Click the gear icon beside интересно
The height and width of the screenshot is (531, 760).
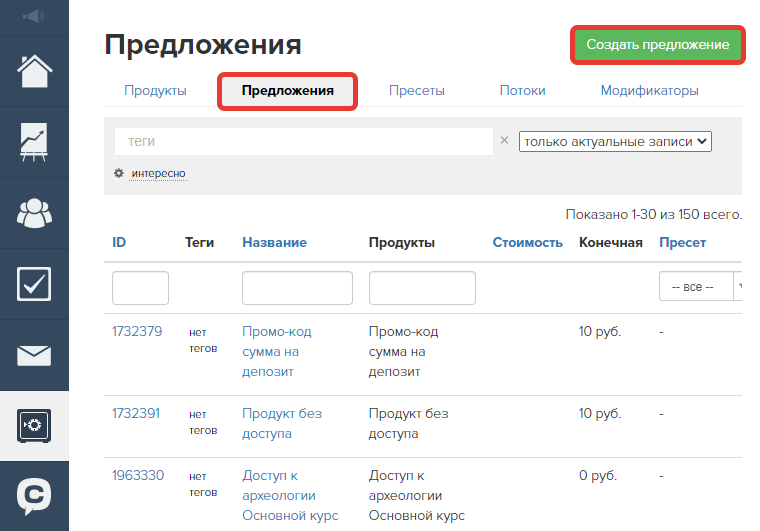(119, 173)
